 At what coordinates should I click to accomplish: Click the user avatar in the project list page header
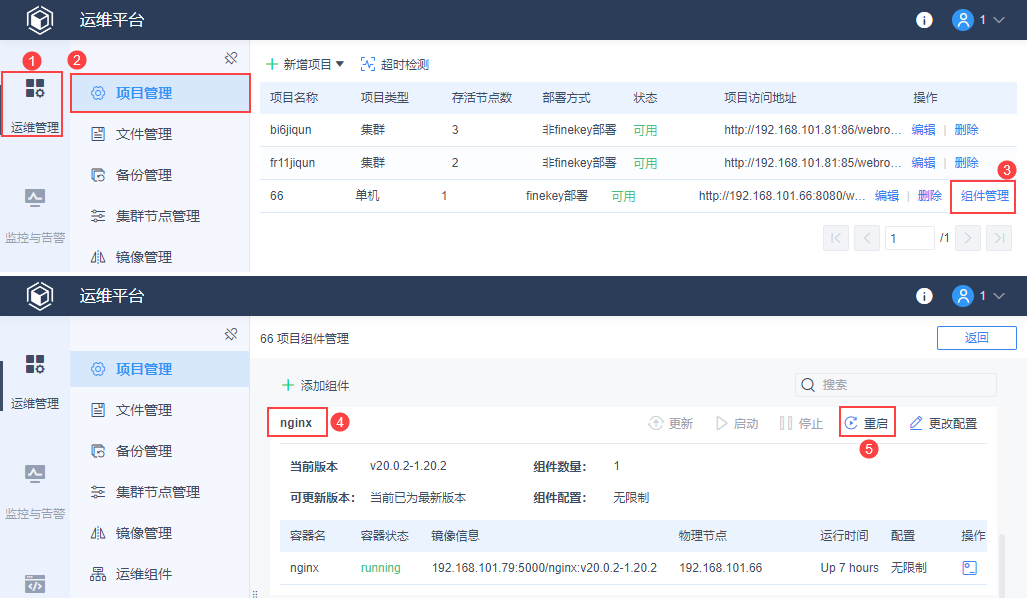pyautogui.click(x=962, y=20)
